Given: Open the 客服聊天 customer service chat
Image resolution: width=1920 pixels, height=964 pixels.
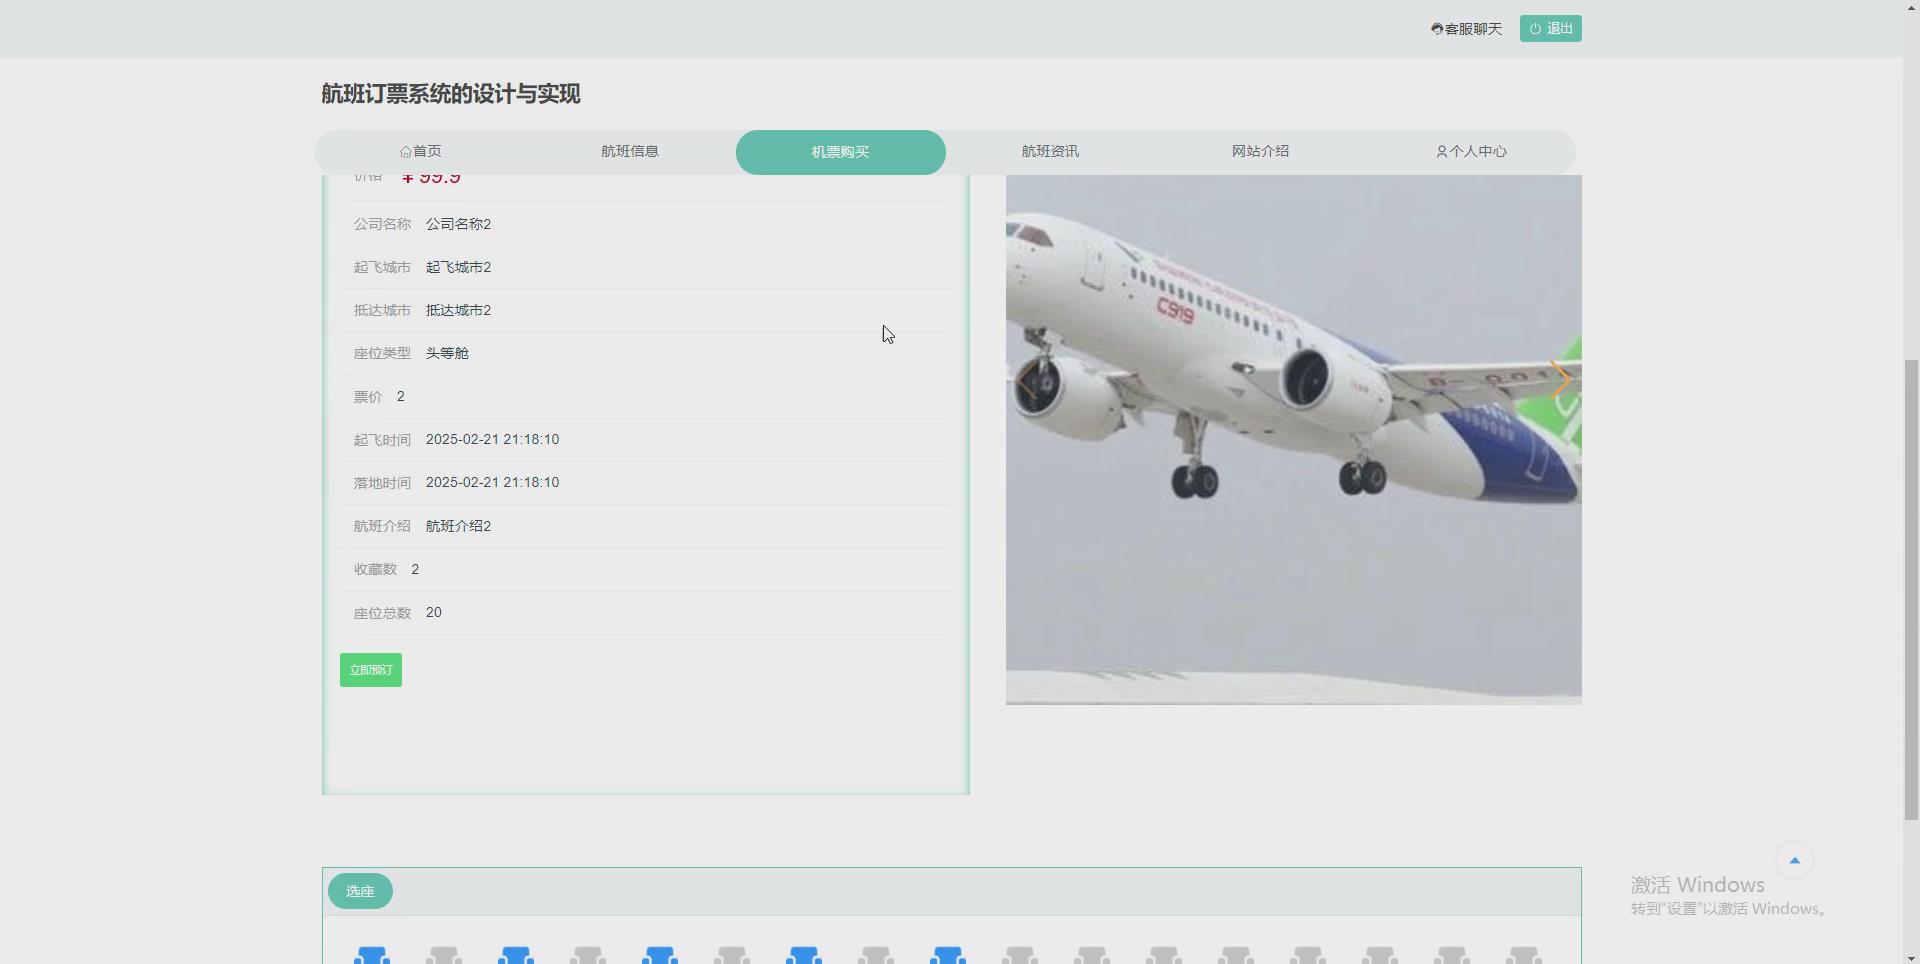Looking at the screenshot, I should pos(1466,29).
